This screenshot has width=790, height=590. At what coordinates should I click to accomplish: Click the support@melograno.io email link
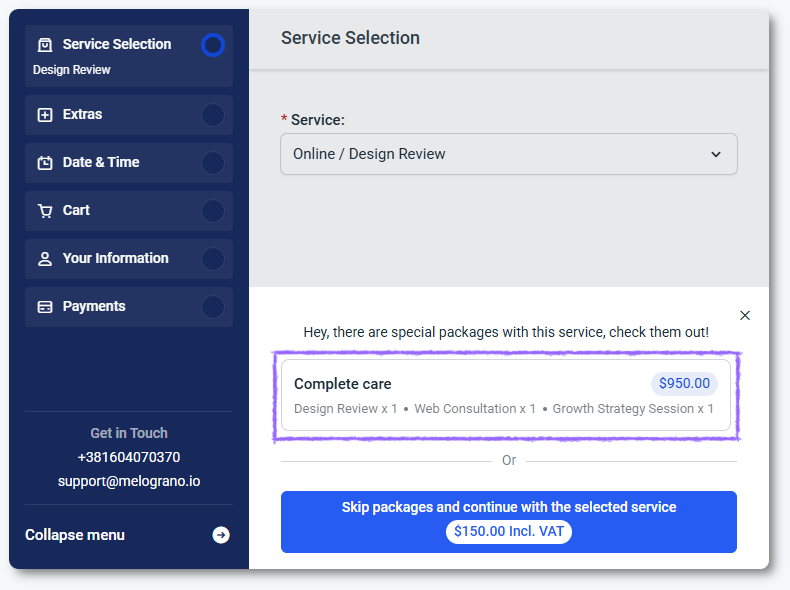[x=129, y=481]
